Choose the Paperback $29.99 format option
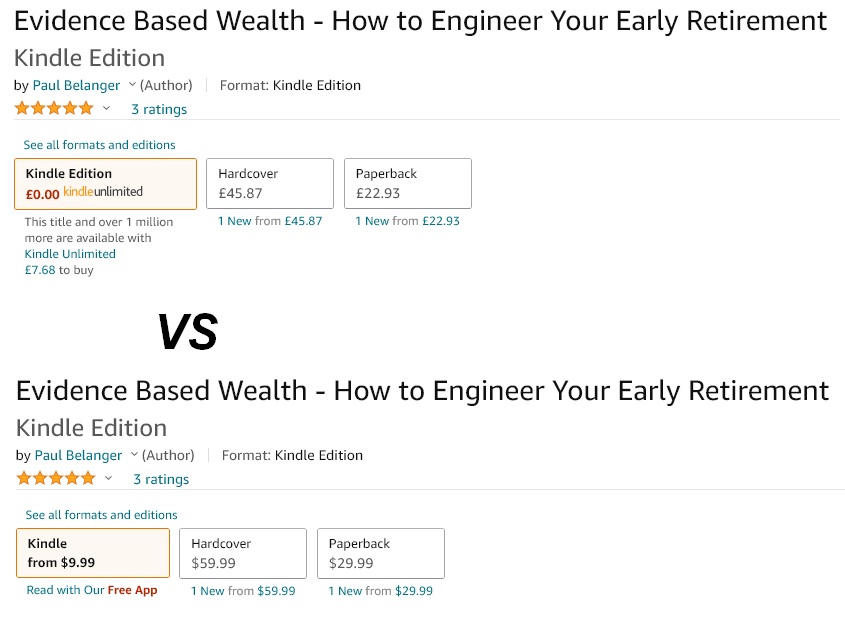 381,553
